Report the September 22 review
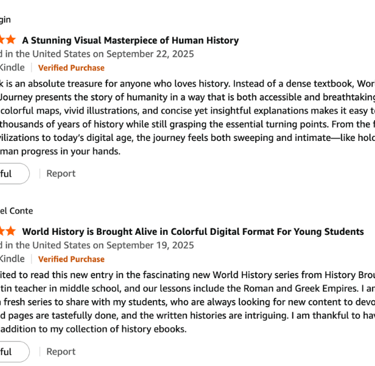Image resolution: width=375 pixels, height=366 pixels. click(x=61, y=173)
